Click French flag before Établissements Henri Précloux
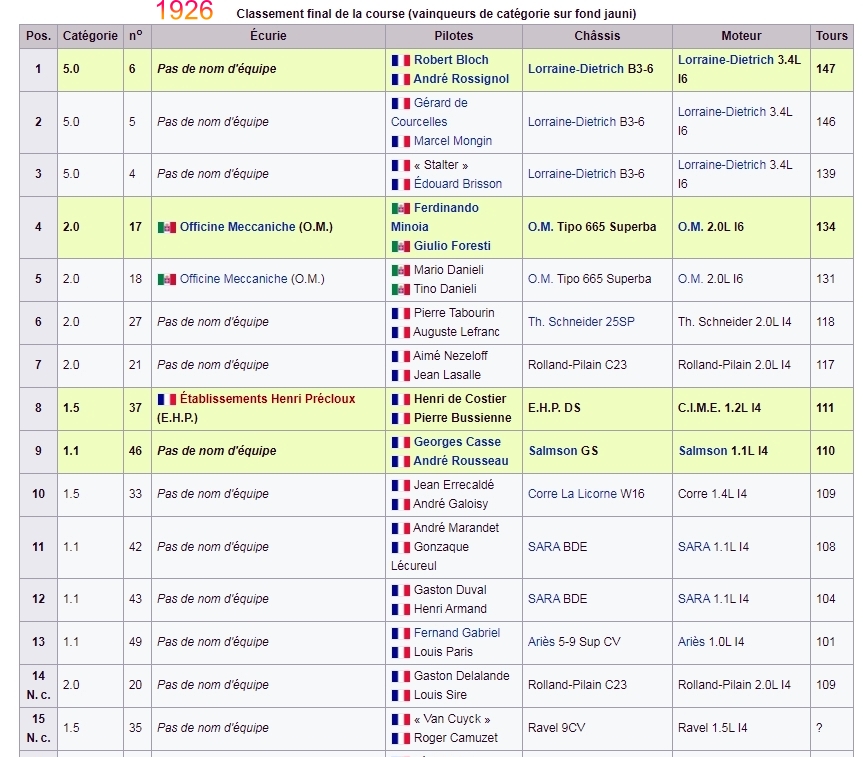 [x=167, y=399]
